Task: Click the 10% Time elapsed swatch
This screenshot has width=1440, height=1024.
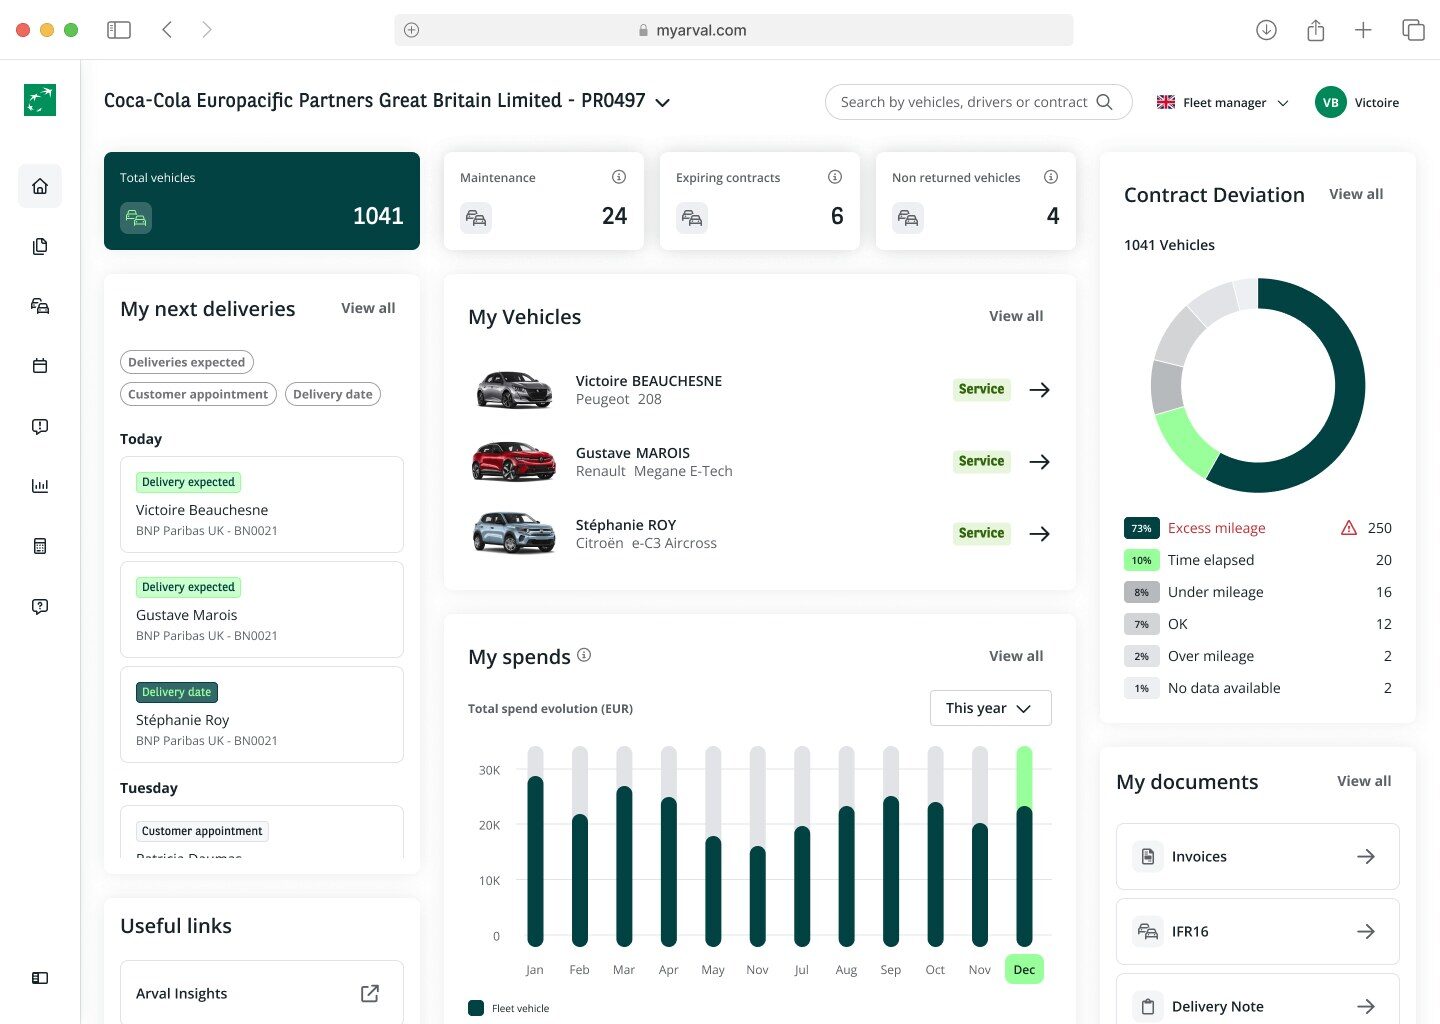Action: (x=1142, y=560)
